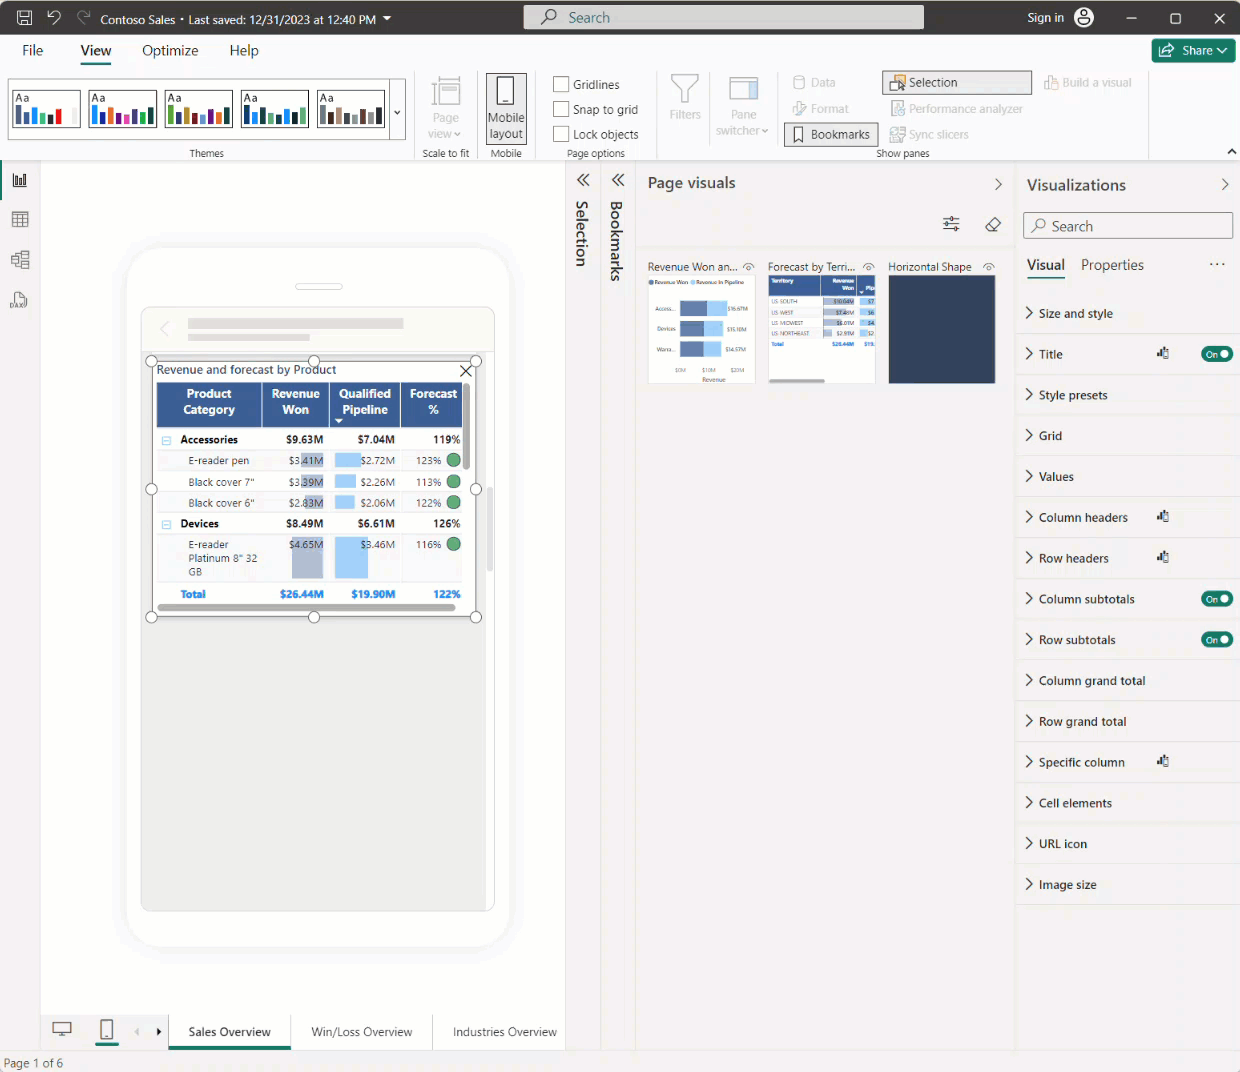Collapse the Accessories row group

point(166,440)
